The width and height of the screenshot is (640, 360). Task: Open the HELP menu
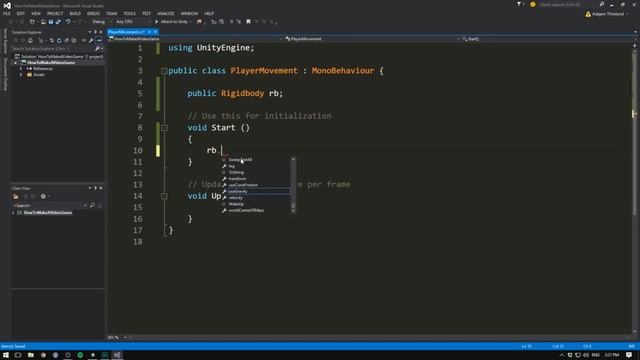click(209, 13)
